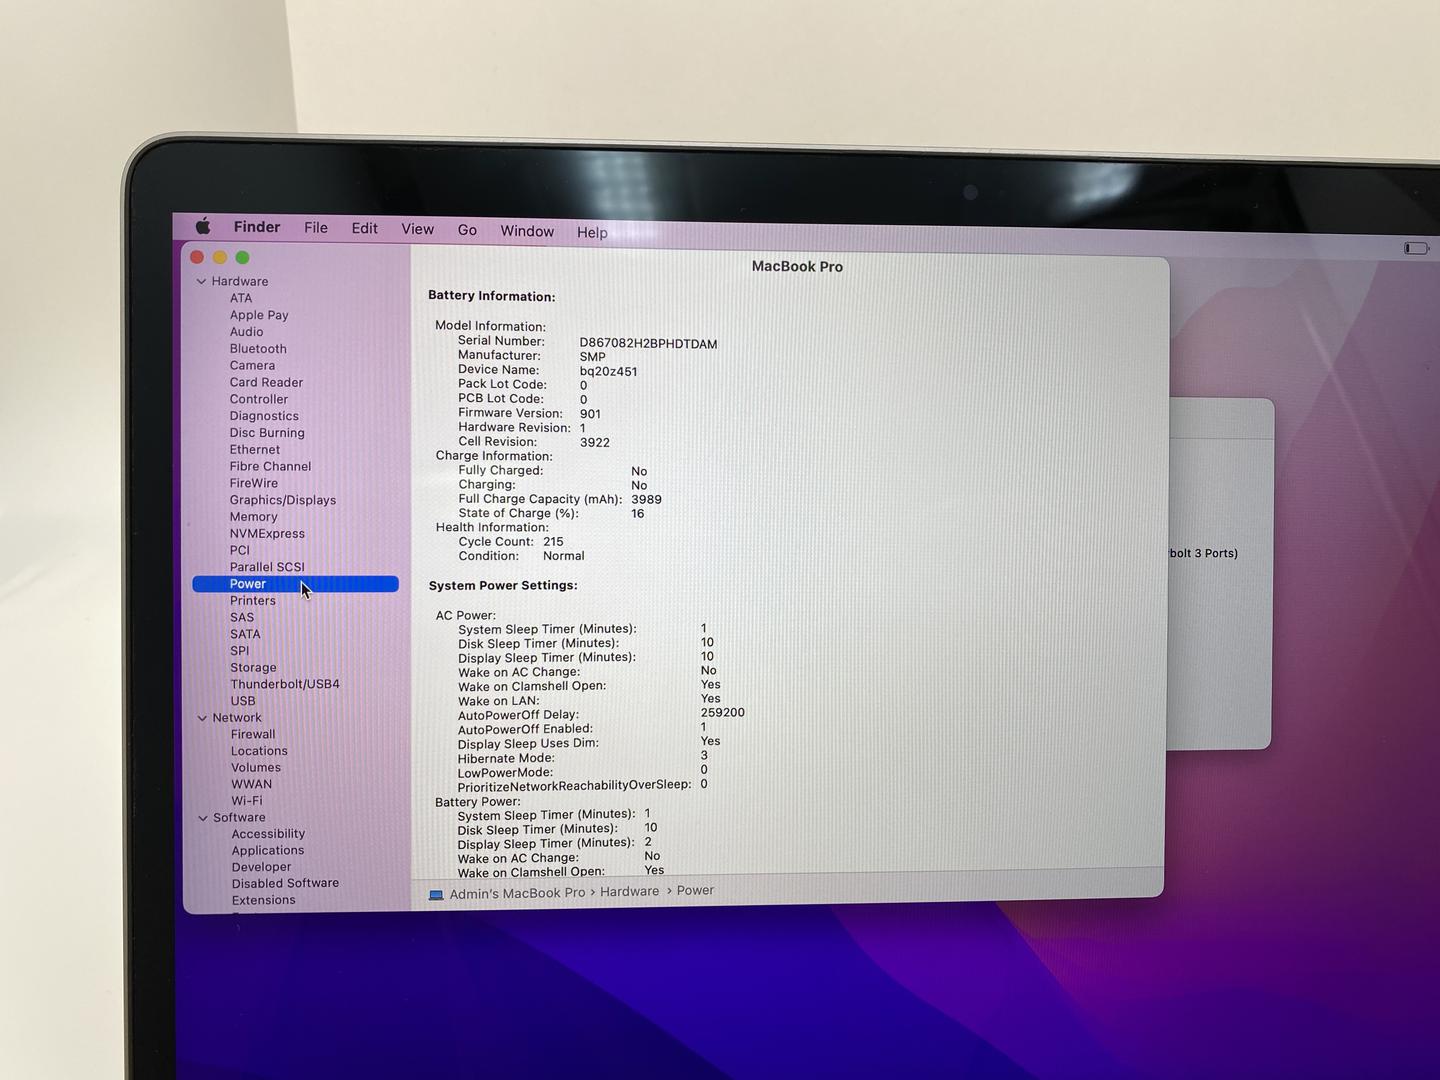Click the device name bq20z451

tap(608, 371)
